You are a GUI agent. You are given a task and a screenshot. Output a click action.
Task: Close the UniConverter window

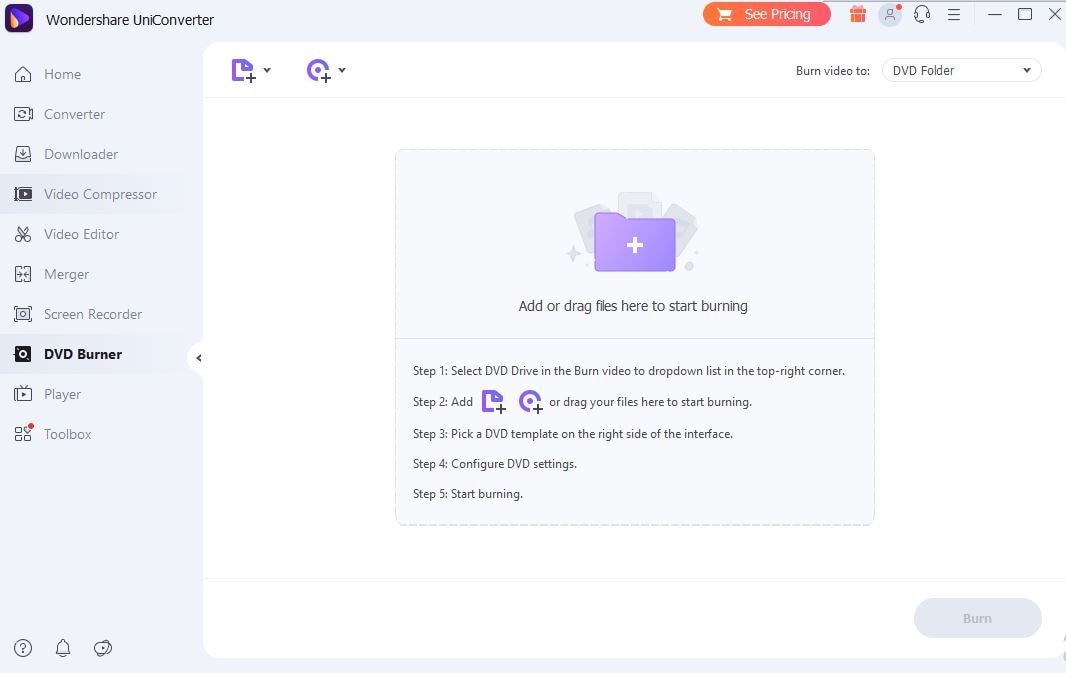click(x=1055, y=14)
